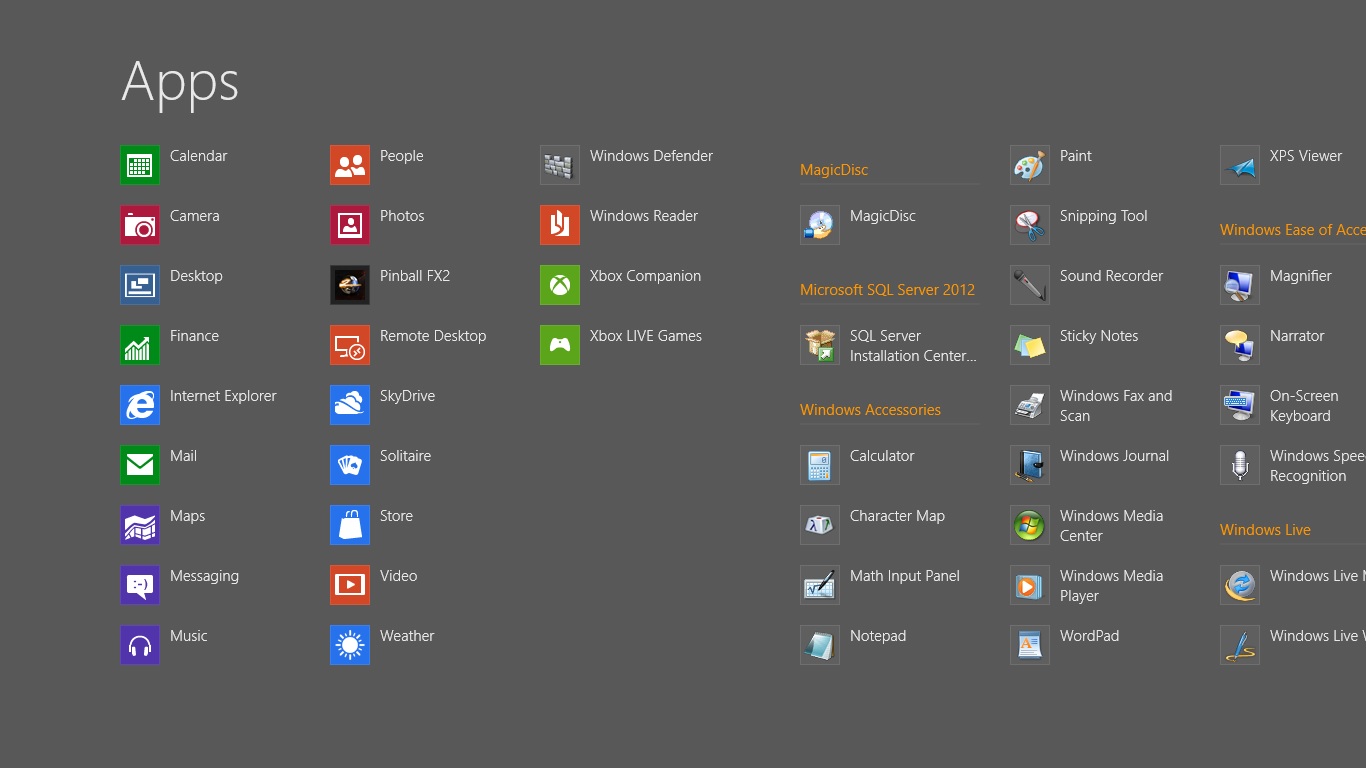Click the Microsoft SQL Server 2012 heading
The height and width of the screenshot is (768, 1366).
pos(887,290)
